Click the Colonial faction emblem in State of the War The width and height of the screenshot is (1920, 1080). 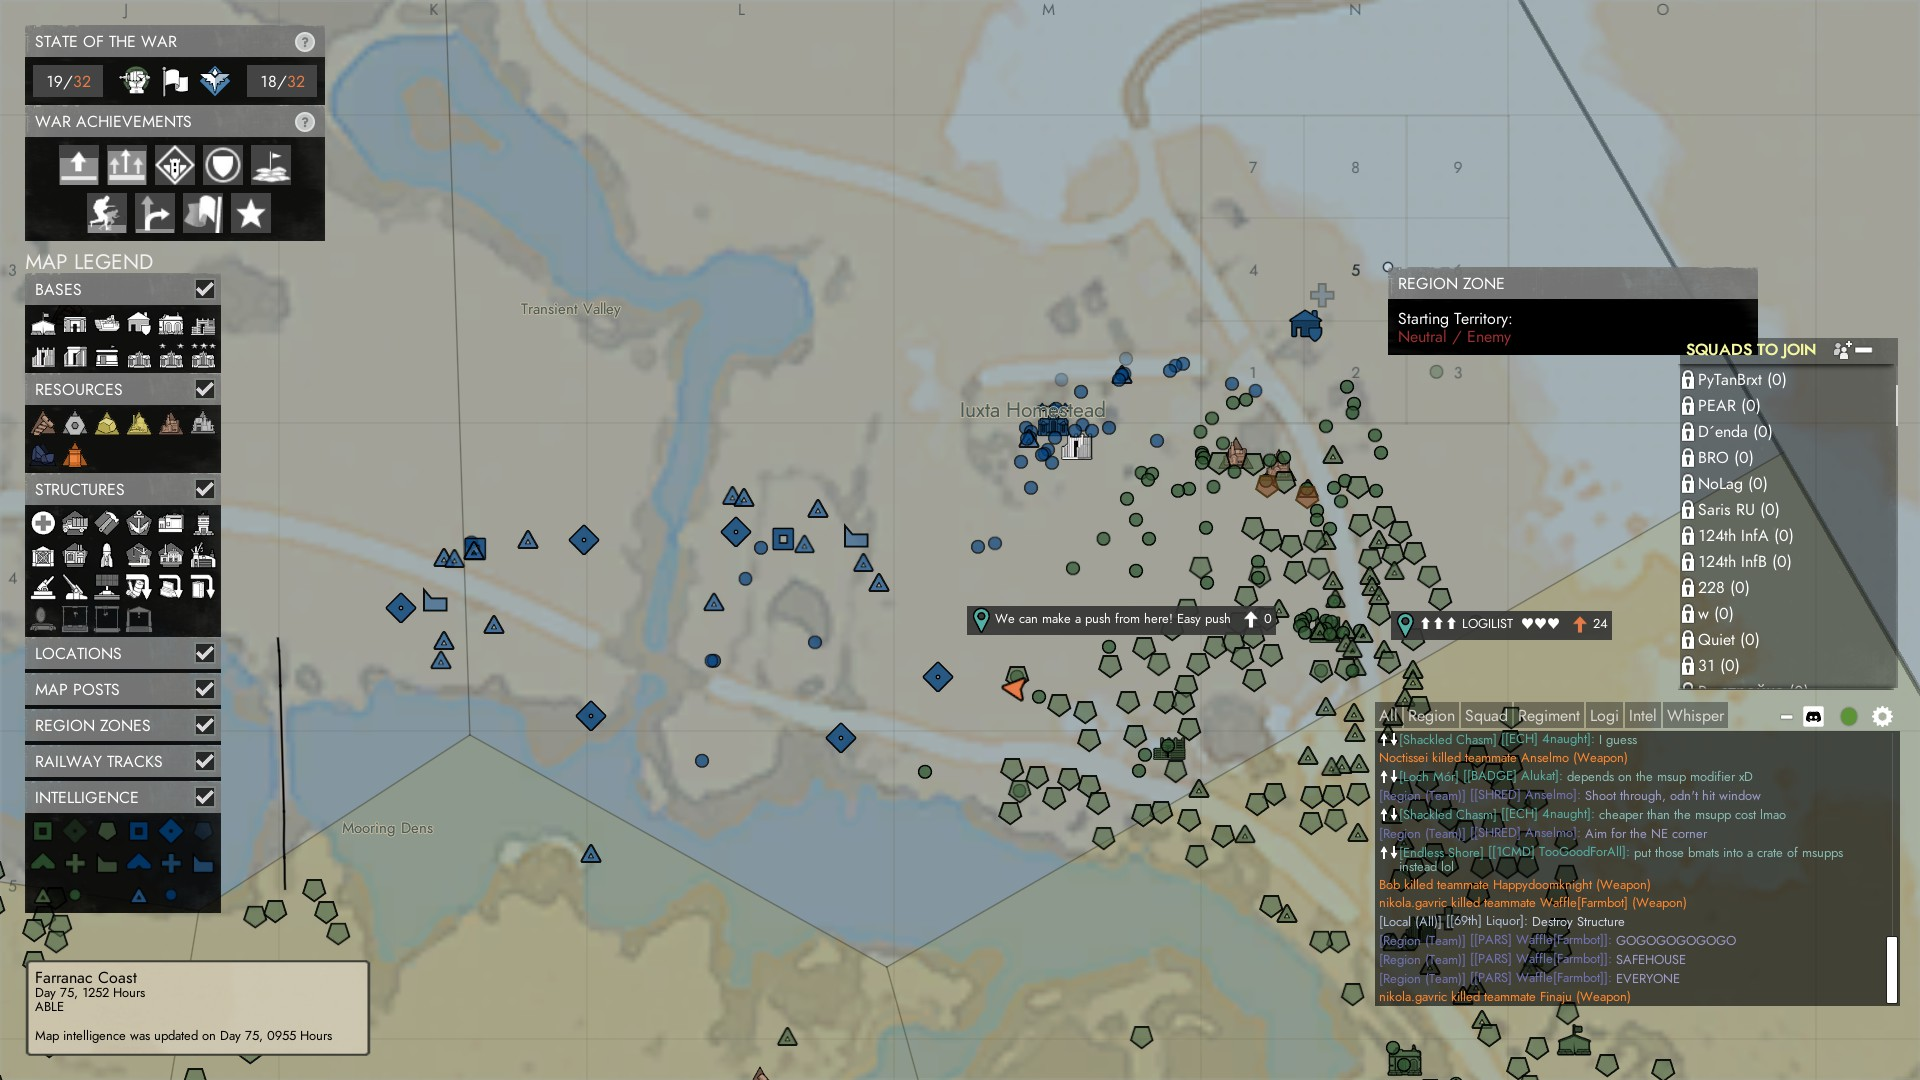[135, 81]
